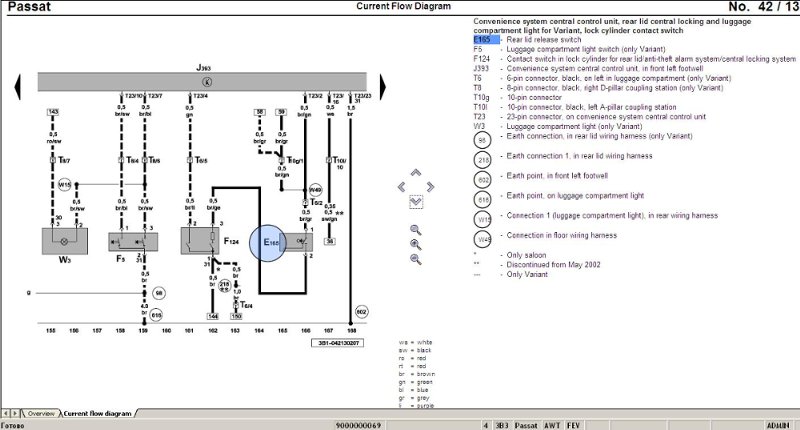The height and width of the screenshot is (430, 800).
Task: Click reference box 146 in diagram
Action: coord(213,316)
